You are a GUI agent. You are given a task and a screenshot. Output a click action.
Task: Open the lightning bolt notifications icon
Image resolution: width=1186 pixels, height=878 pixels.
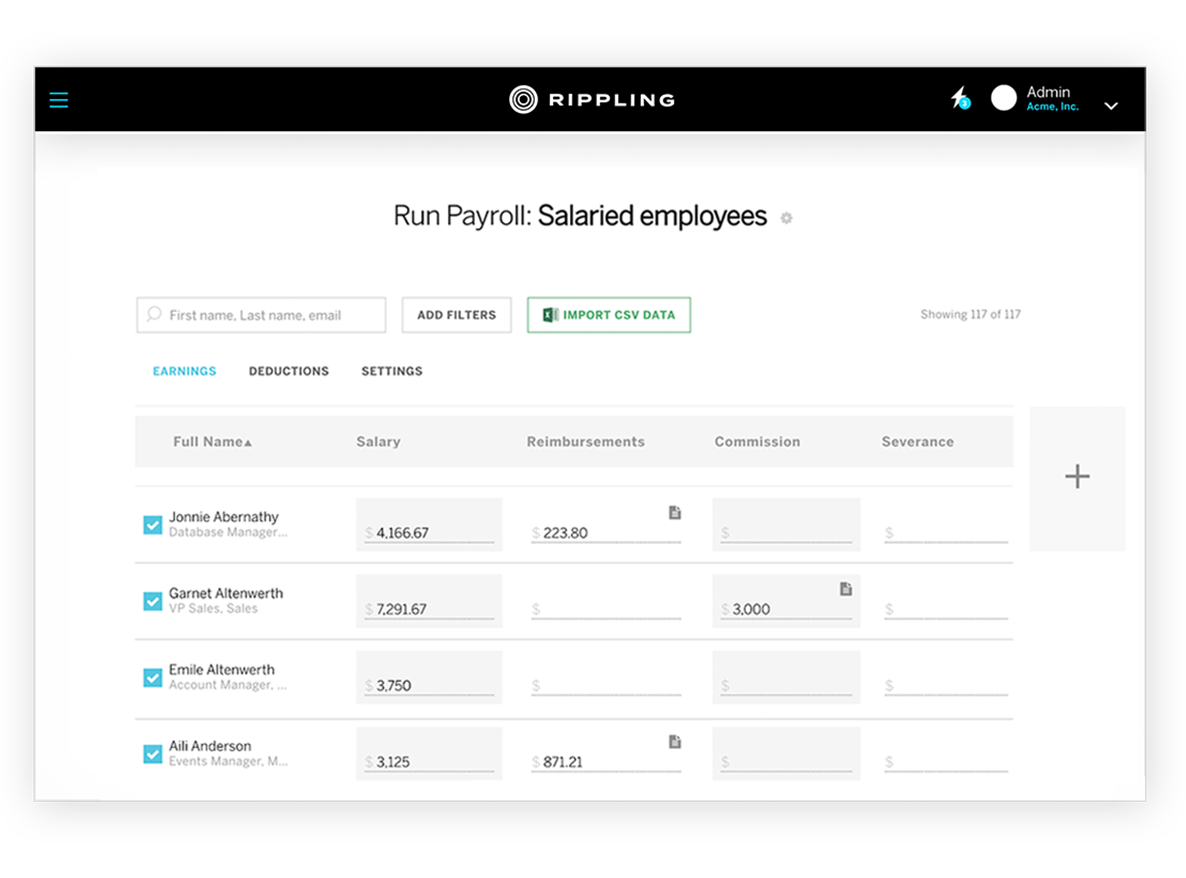coord(959,98)
